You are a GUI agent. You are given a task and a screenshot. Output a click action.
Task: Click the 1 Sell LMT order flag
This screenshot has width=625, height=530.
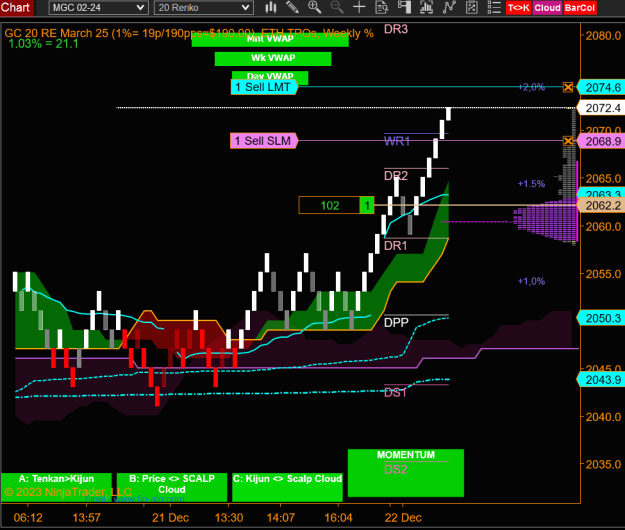tap(264, 87)
